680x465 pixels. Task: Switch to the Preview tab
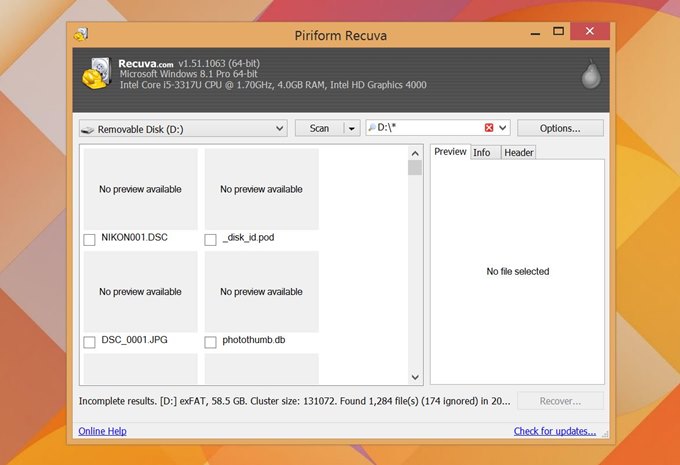[x=450, y=151]
